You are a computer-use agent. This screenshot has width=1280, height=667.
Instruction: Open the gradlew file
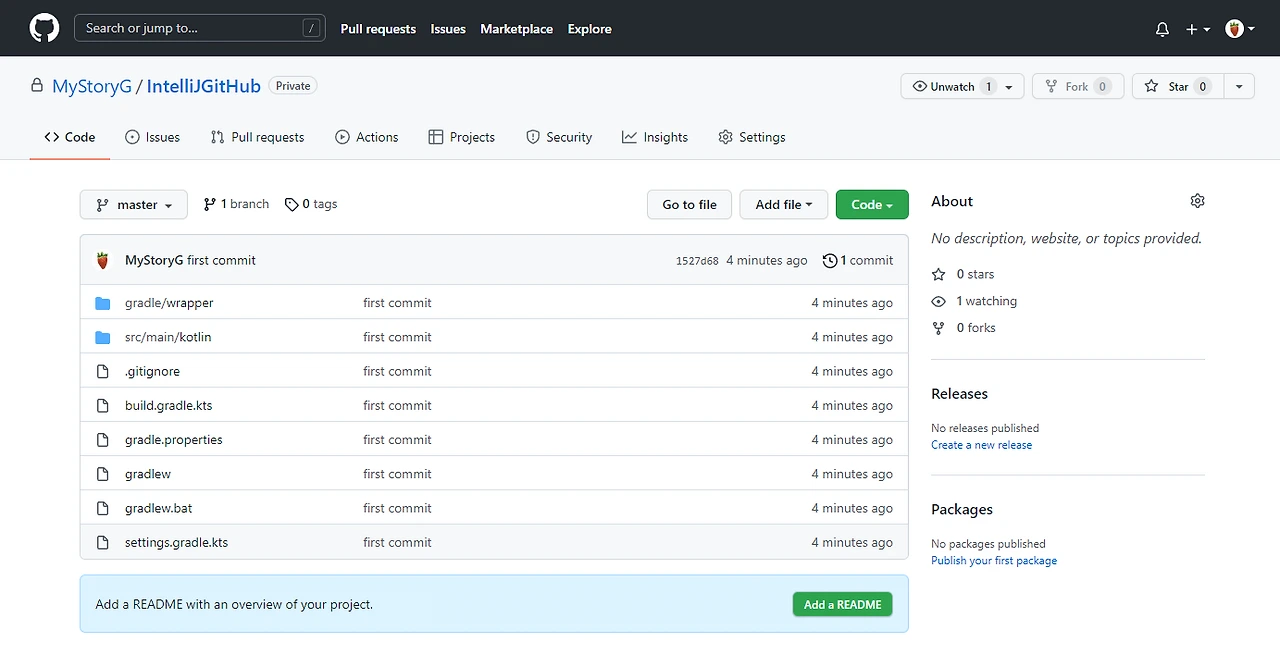coord(148,474)
